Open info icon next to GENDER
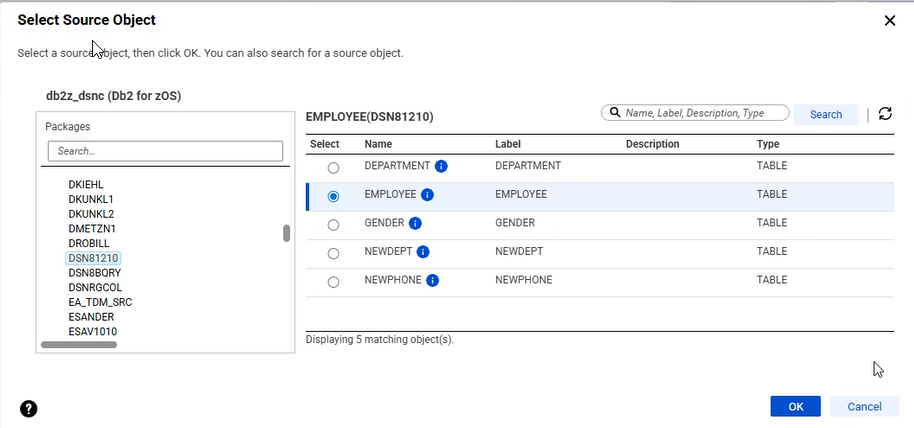This screenshot has height=428, width=914. 415,223
